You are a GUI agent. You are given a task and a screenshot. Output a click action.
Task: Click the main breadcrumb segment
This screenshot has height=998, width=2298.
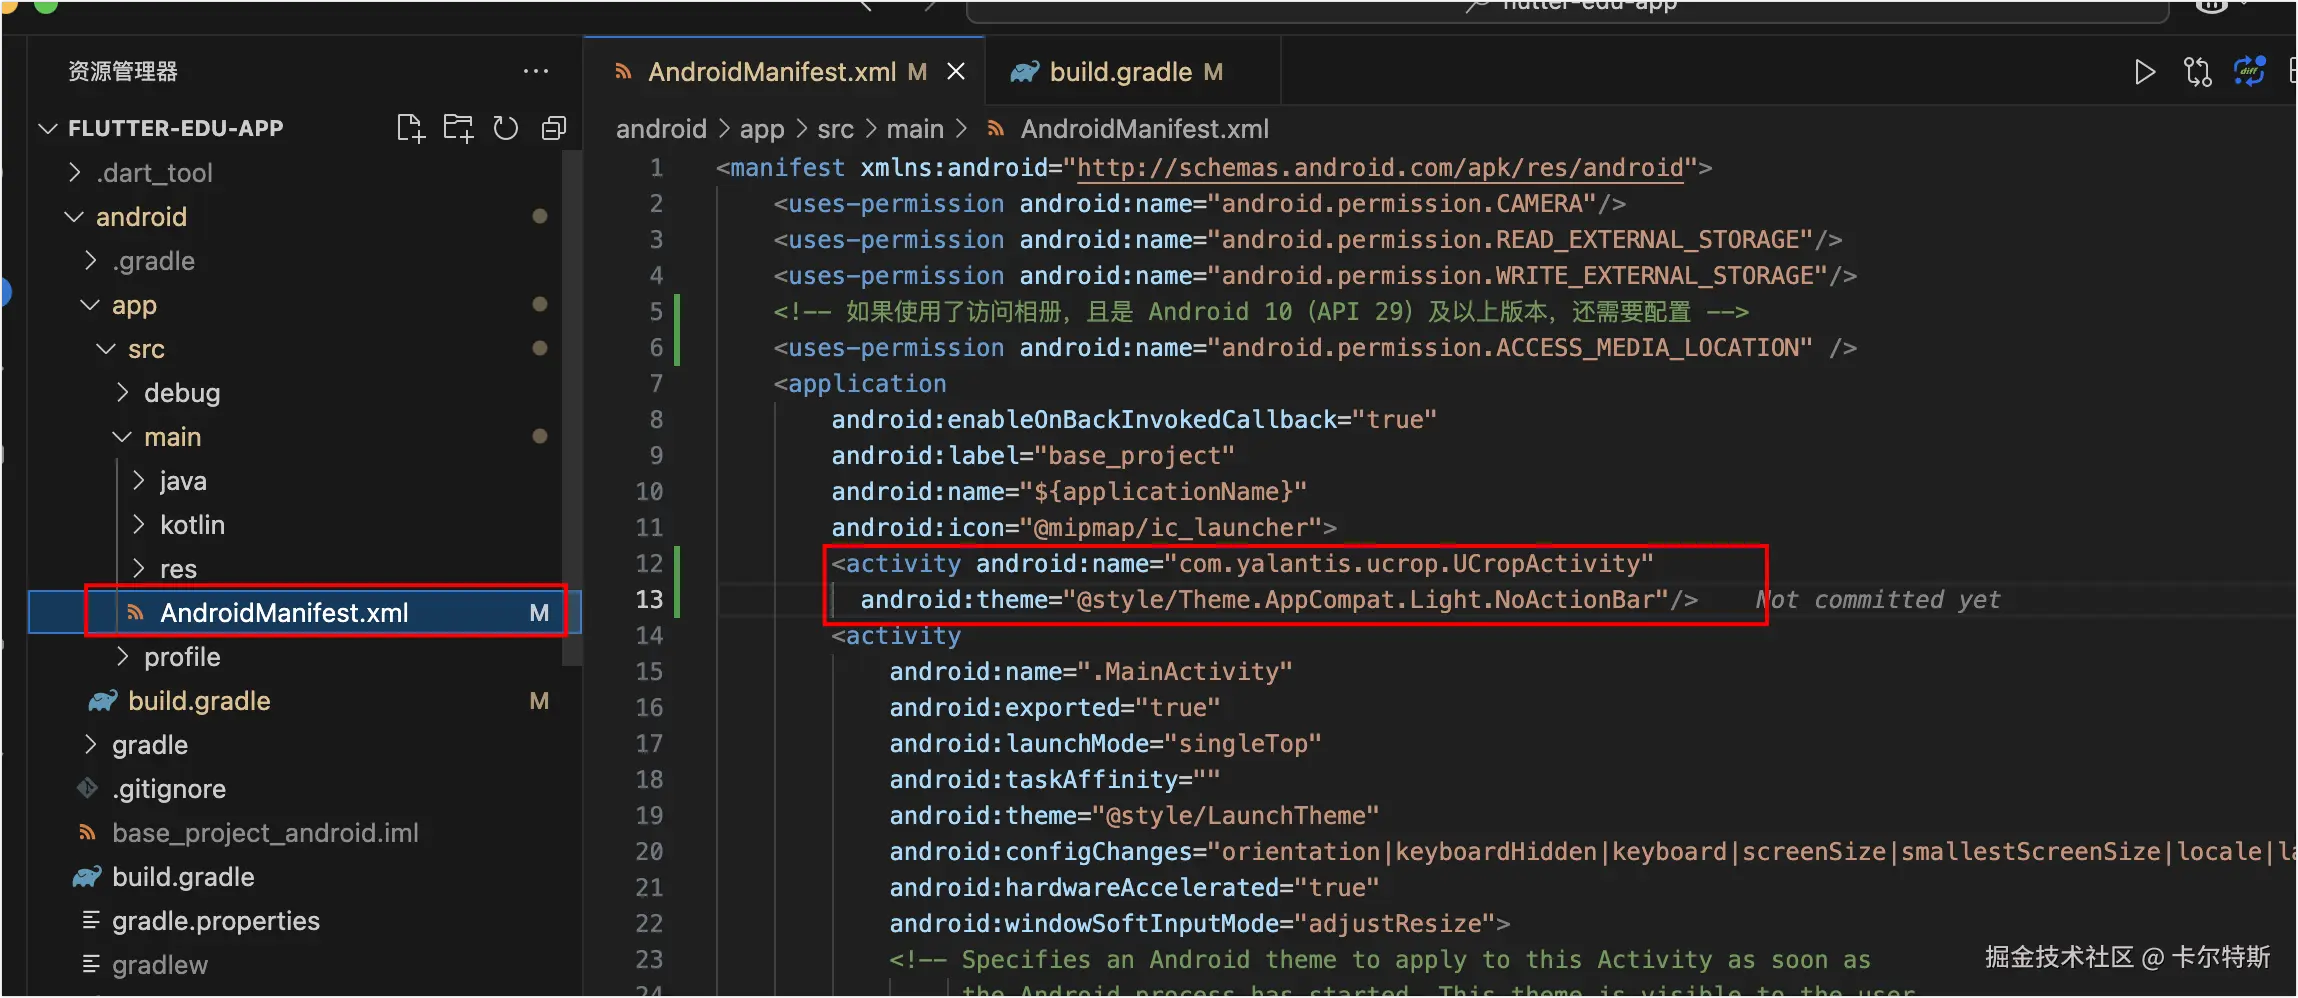(x=915, y=129)
